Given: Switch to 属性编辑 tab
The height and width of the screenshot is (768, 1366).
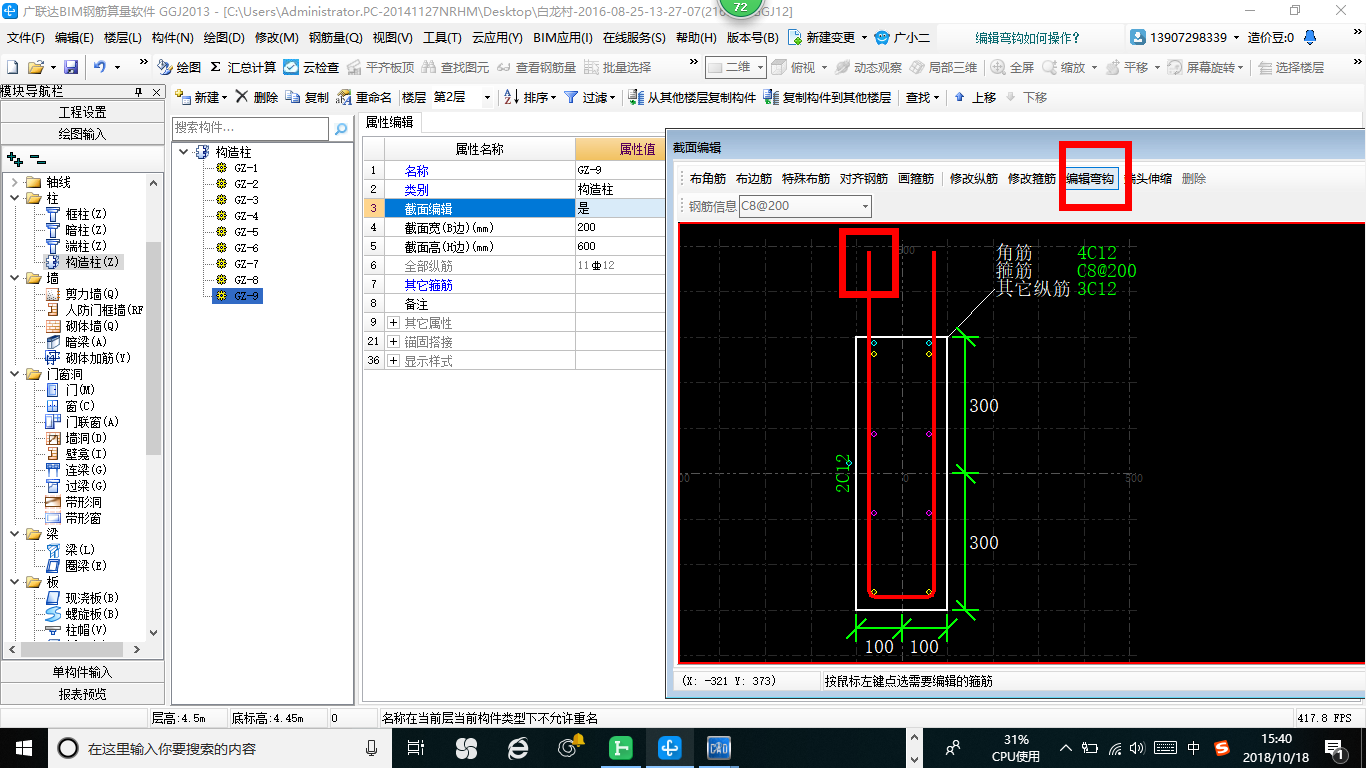Looking at the screenshot, I should tap(390, 123).
